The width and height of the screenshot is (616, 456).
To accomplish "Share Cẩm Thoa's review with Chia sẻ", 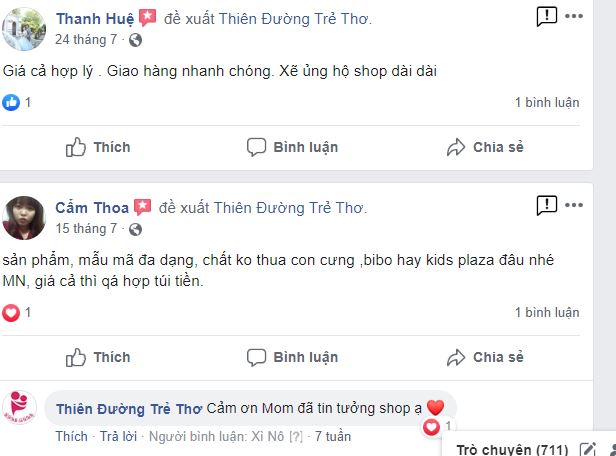I will click(485, 357).
